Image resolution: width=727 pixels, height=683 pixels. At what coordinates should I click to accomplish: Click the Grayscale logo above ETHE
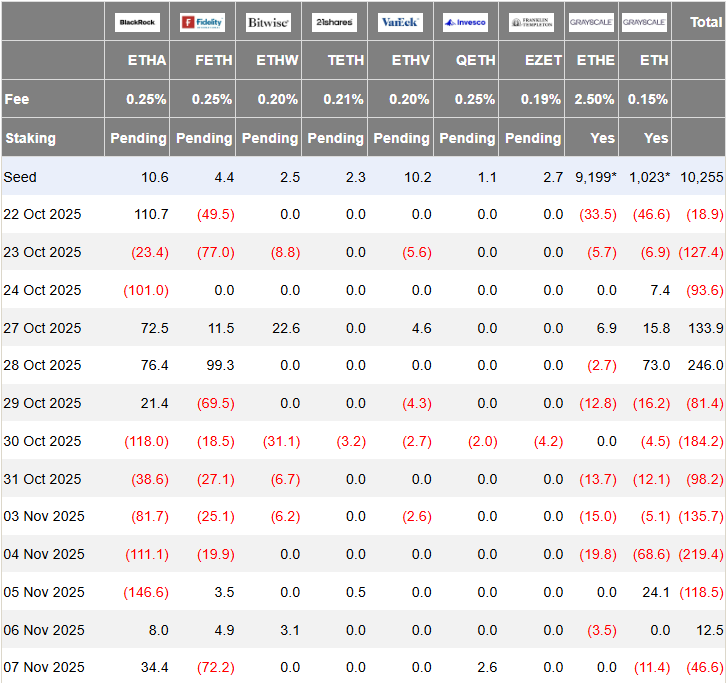[591, 21]
